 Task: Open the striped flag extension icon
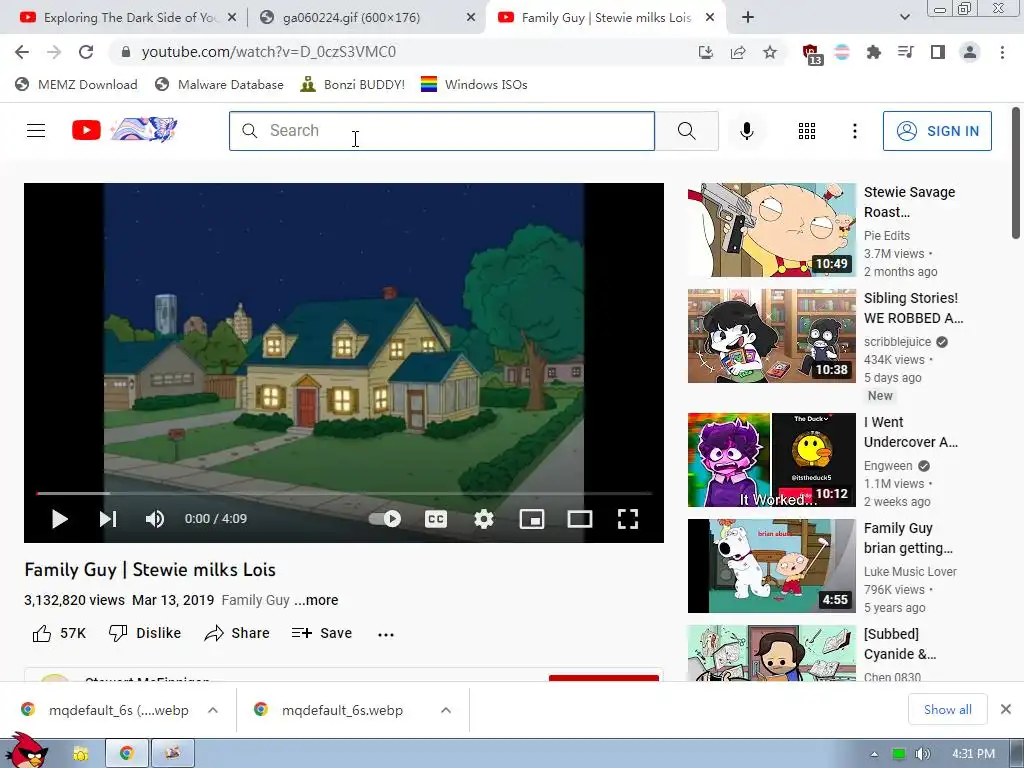(842, 52)
